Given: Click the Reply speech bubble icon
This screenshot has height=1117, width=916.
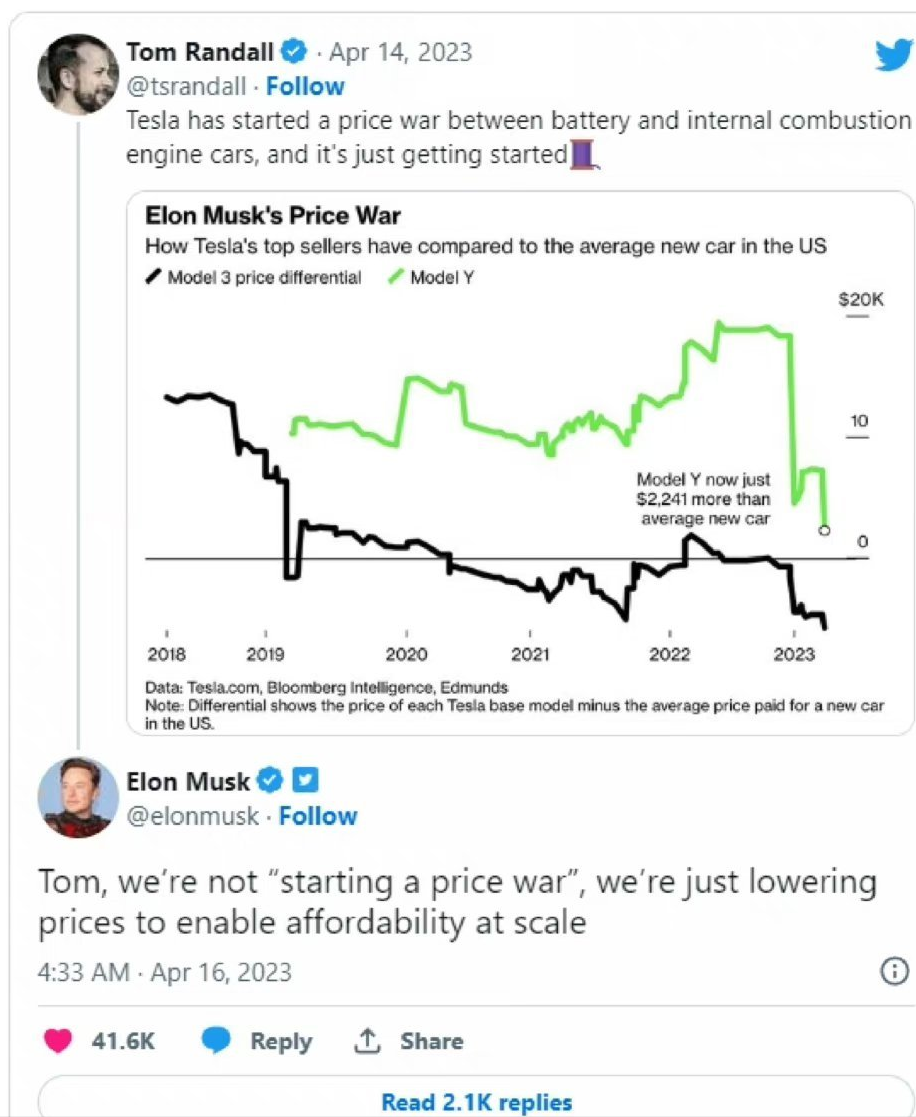Looking at the screenshot, I should pyautogui.click(x=216, y=1041).
